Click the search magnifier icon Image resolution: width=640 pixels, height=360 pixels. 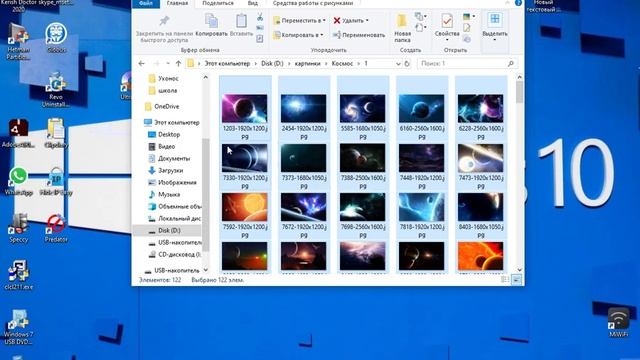[x=511, y=64]
